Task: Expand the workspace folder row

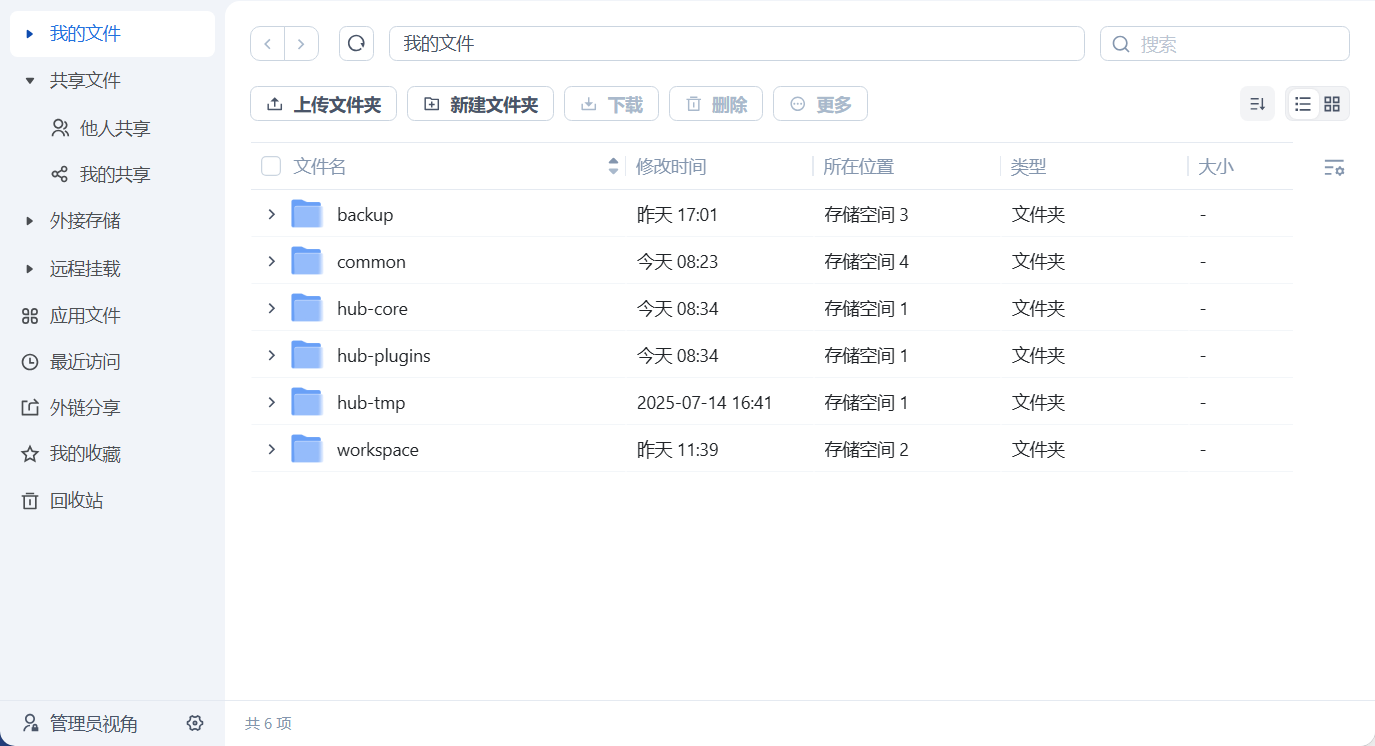Action: pos(271,449)
